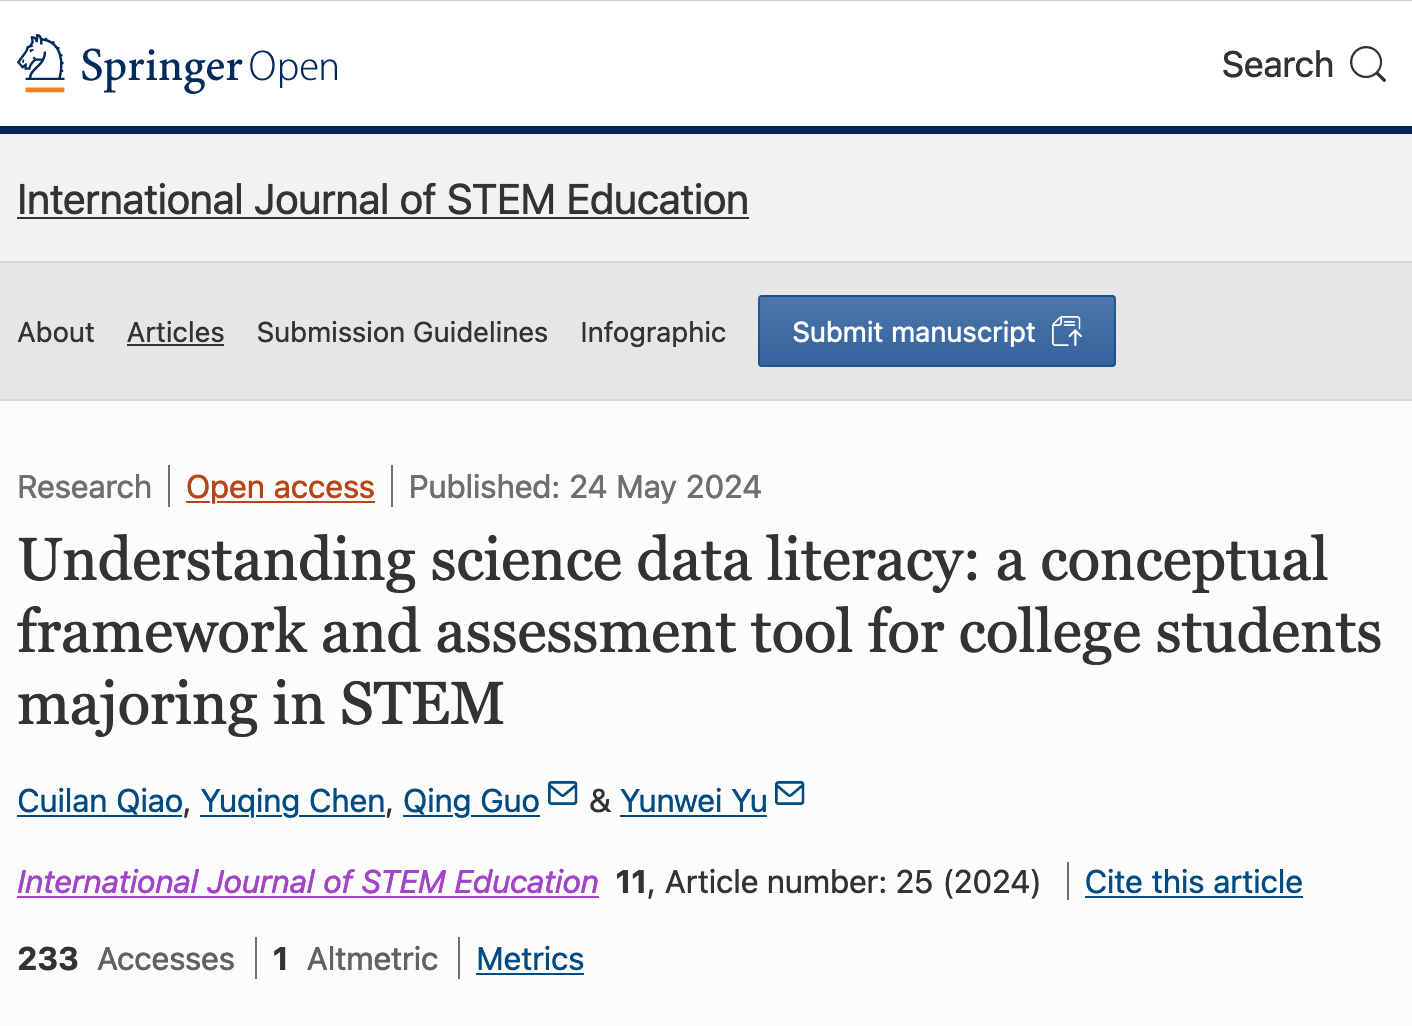Open author Yunwei Yu's name link
The width and height of the screenshot is (1412, 1026).
tap(694, 801)
